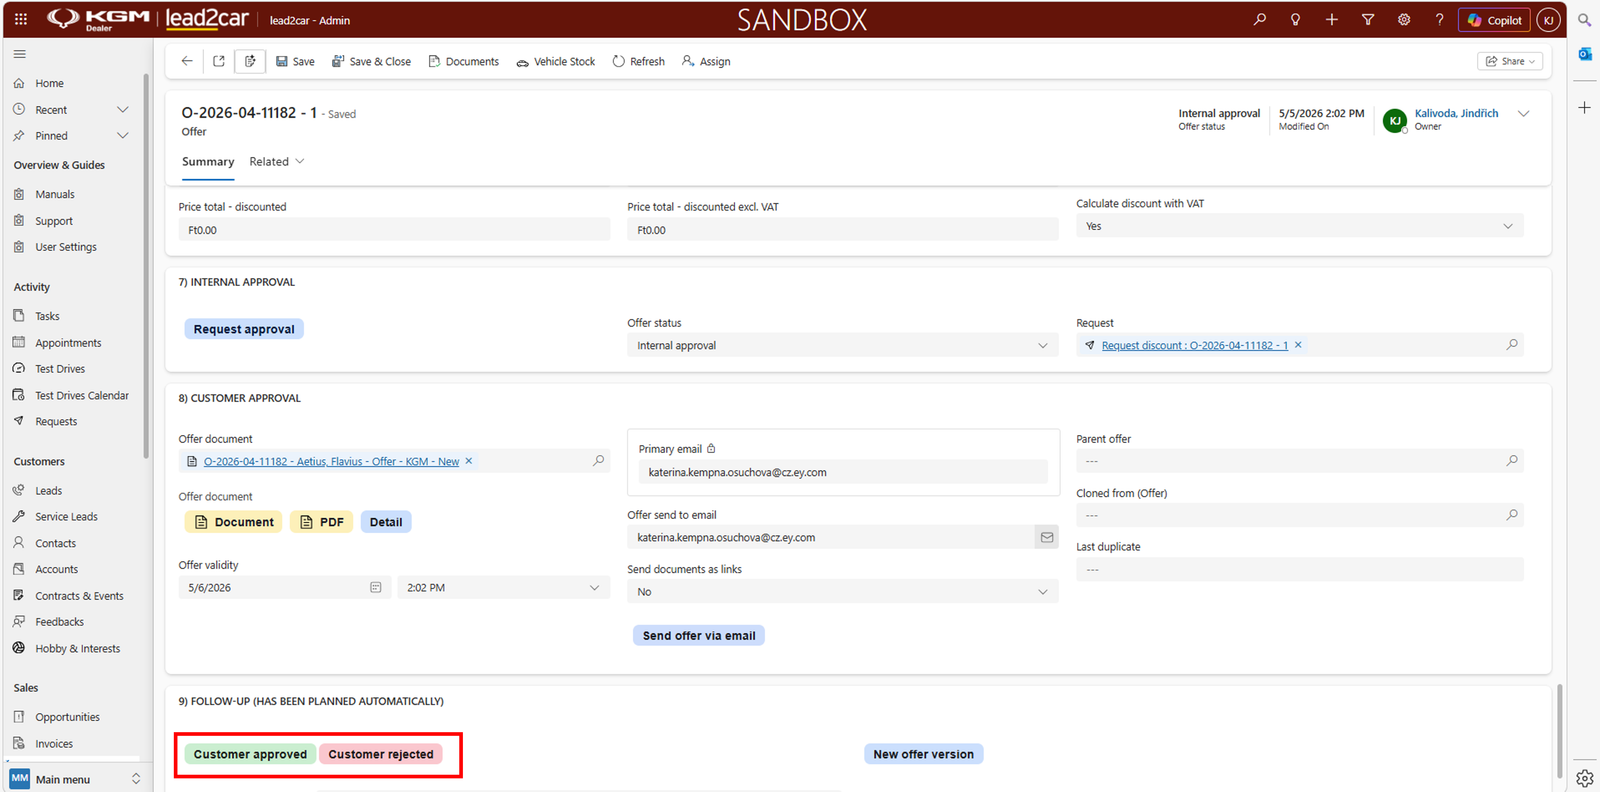
Task: Open the Outlook icon in the side rail
Action: coord(1585,54)
